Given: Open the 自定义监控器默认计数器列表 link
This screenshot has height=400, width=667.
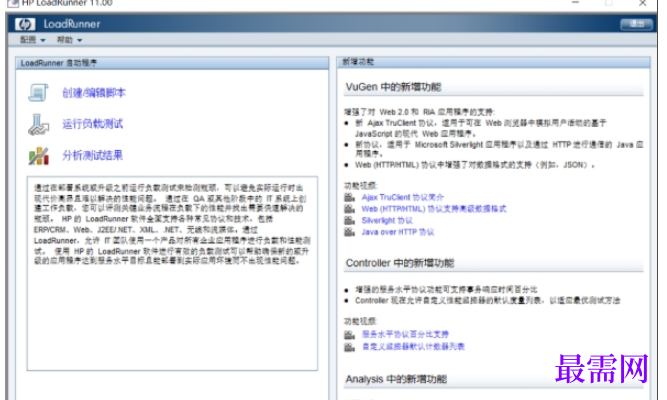Looking at the screenshot, I should tap(413, 347).
